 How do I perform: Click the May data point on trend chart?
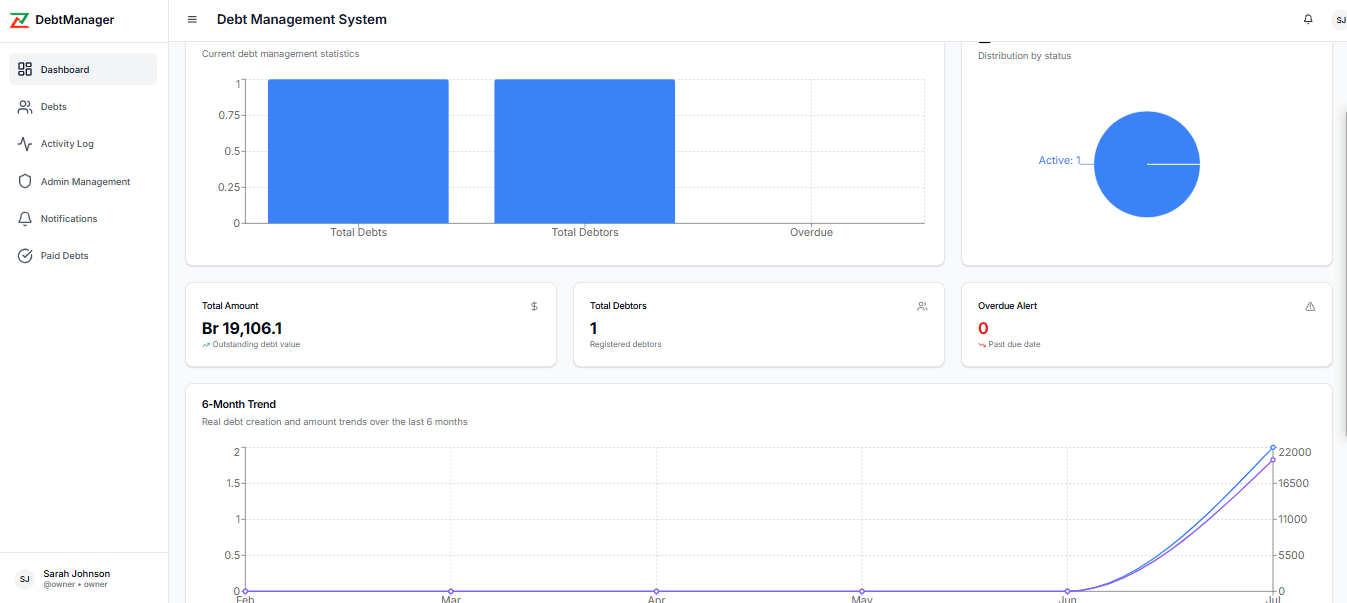tap(862, 591)
